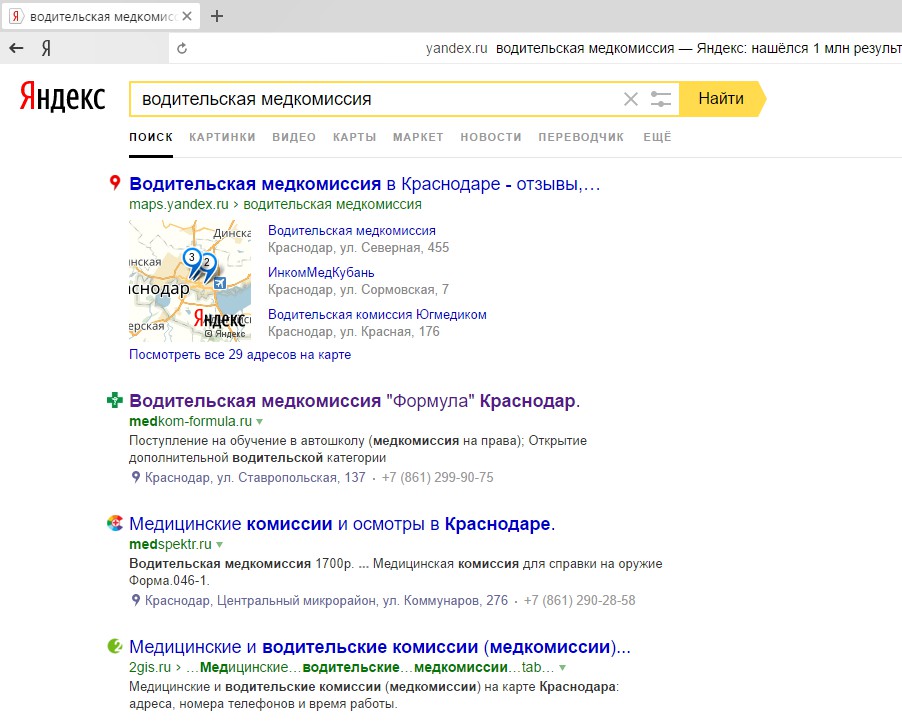
Task: Click address Краснодар, ул. Северная, 455
Action: (x=358, y=247)
